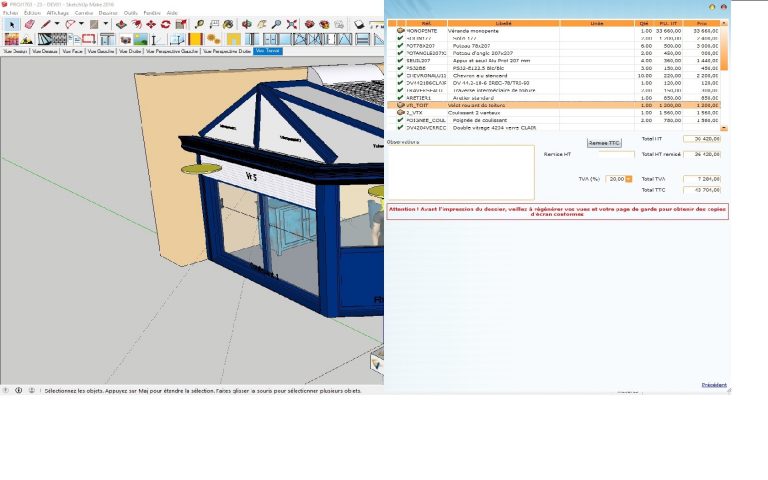
Task: Activate the Zoom magnifier tool
Action: pos(277,24)
